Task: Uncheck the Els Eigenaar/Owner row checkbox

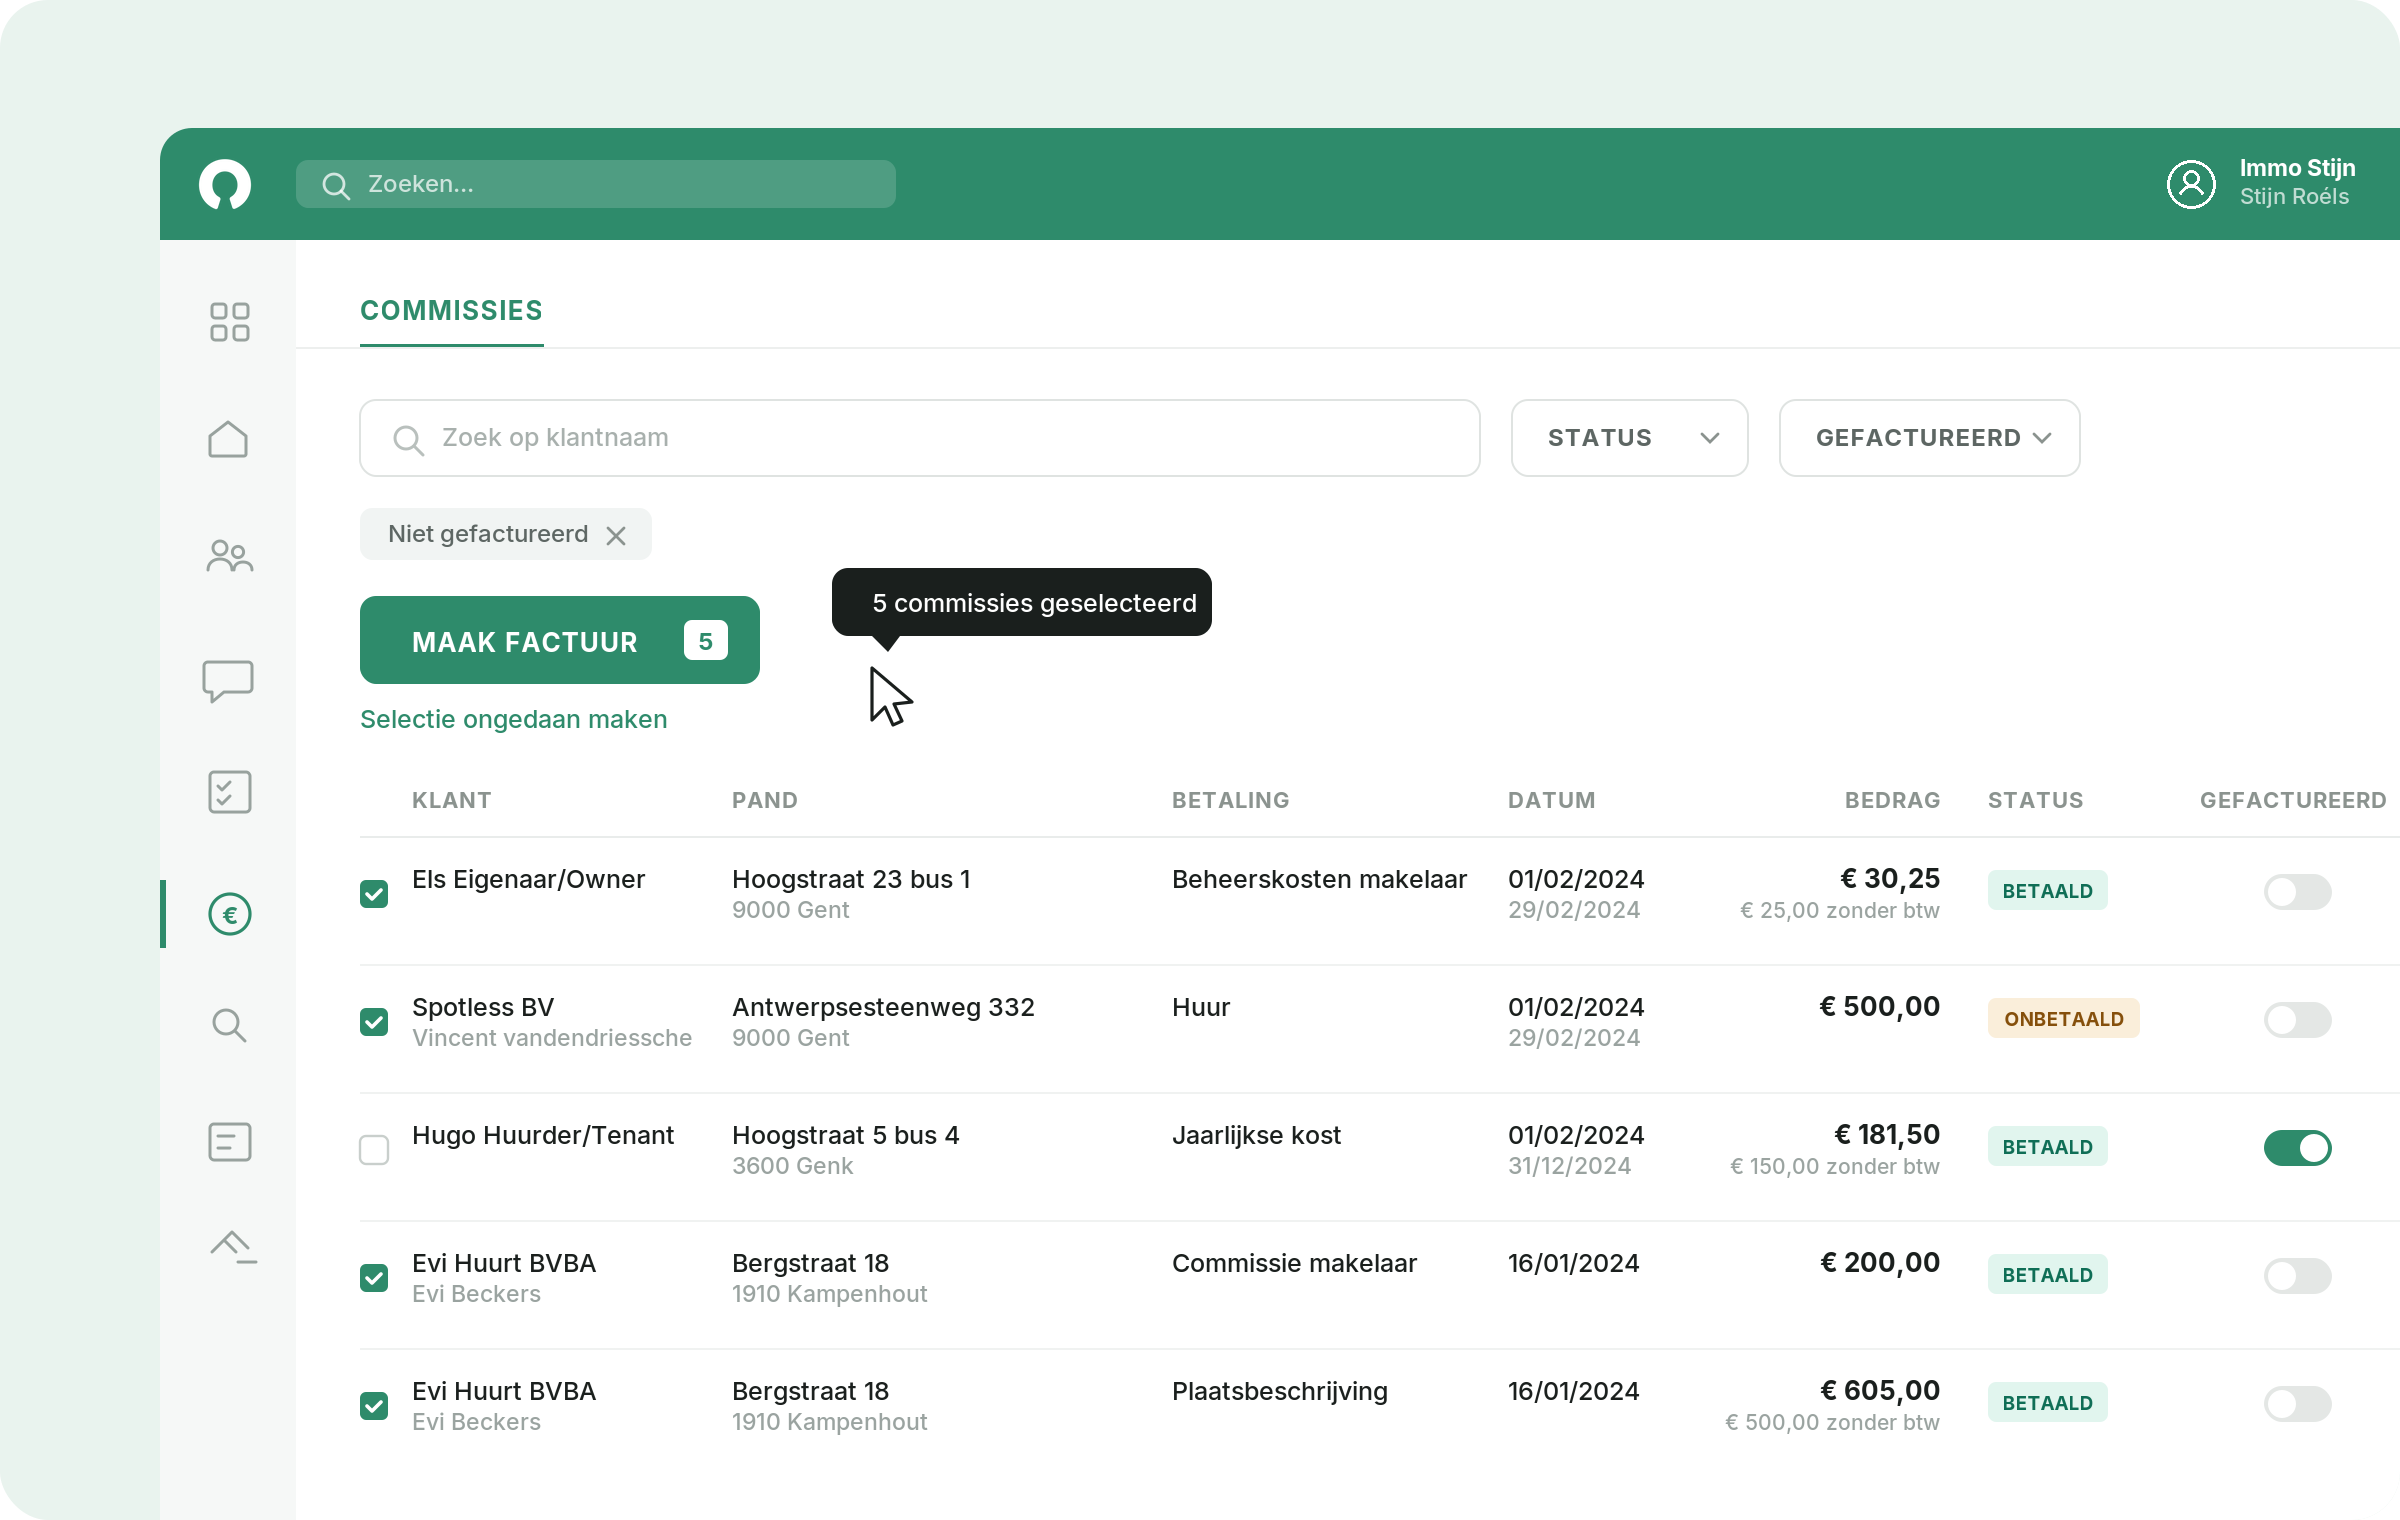Action: pos(374,893)
